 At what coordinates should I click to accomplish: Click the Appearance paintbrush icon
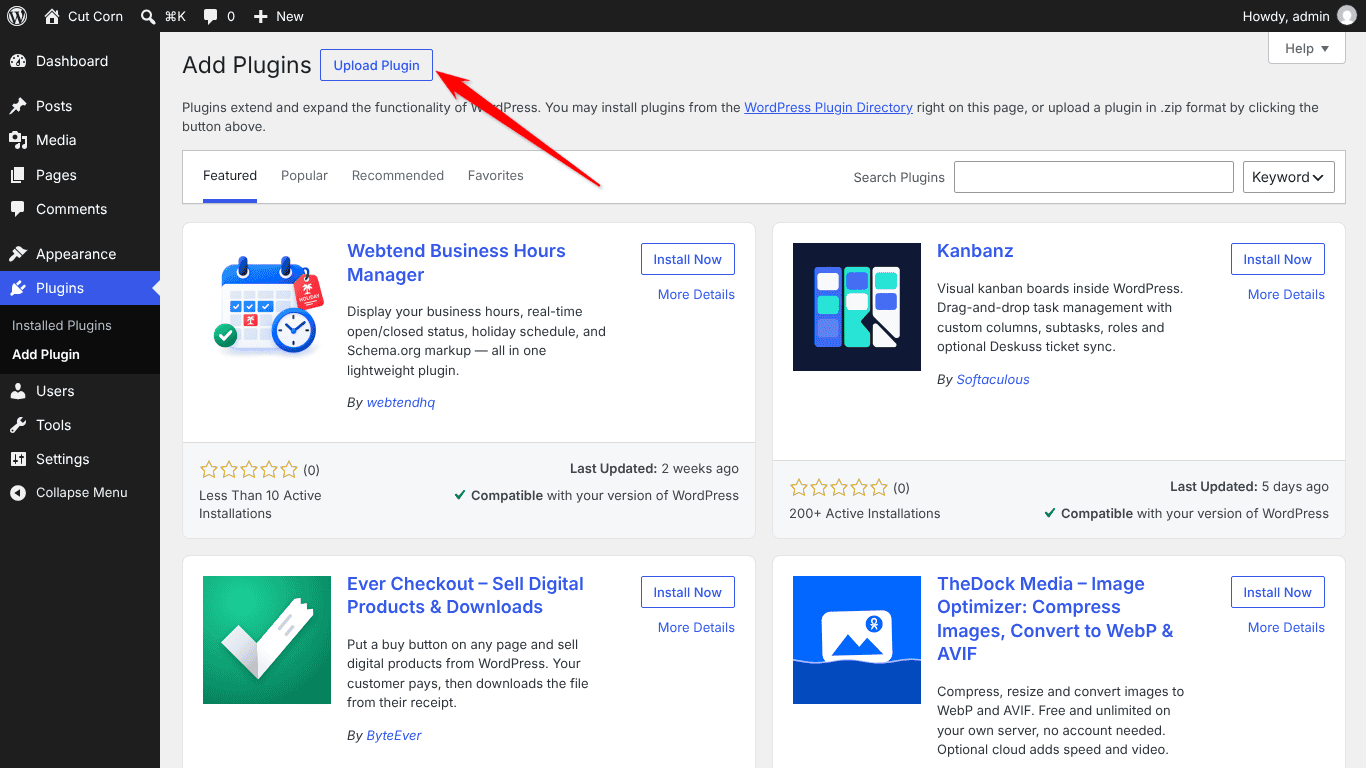[x=18, y=254]
